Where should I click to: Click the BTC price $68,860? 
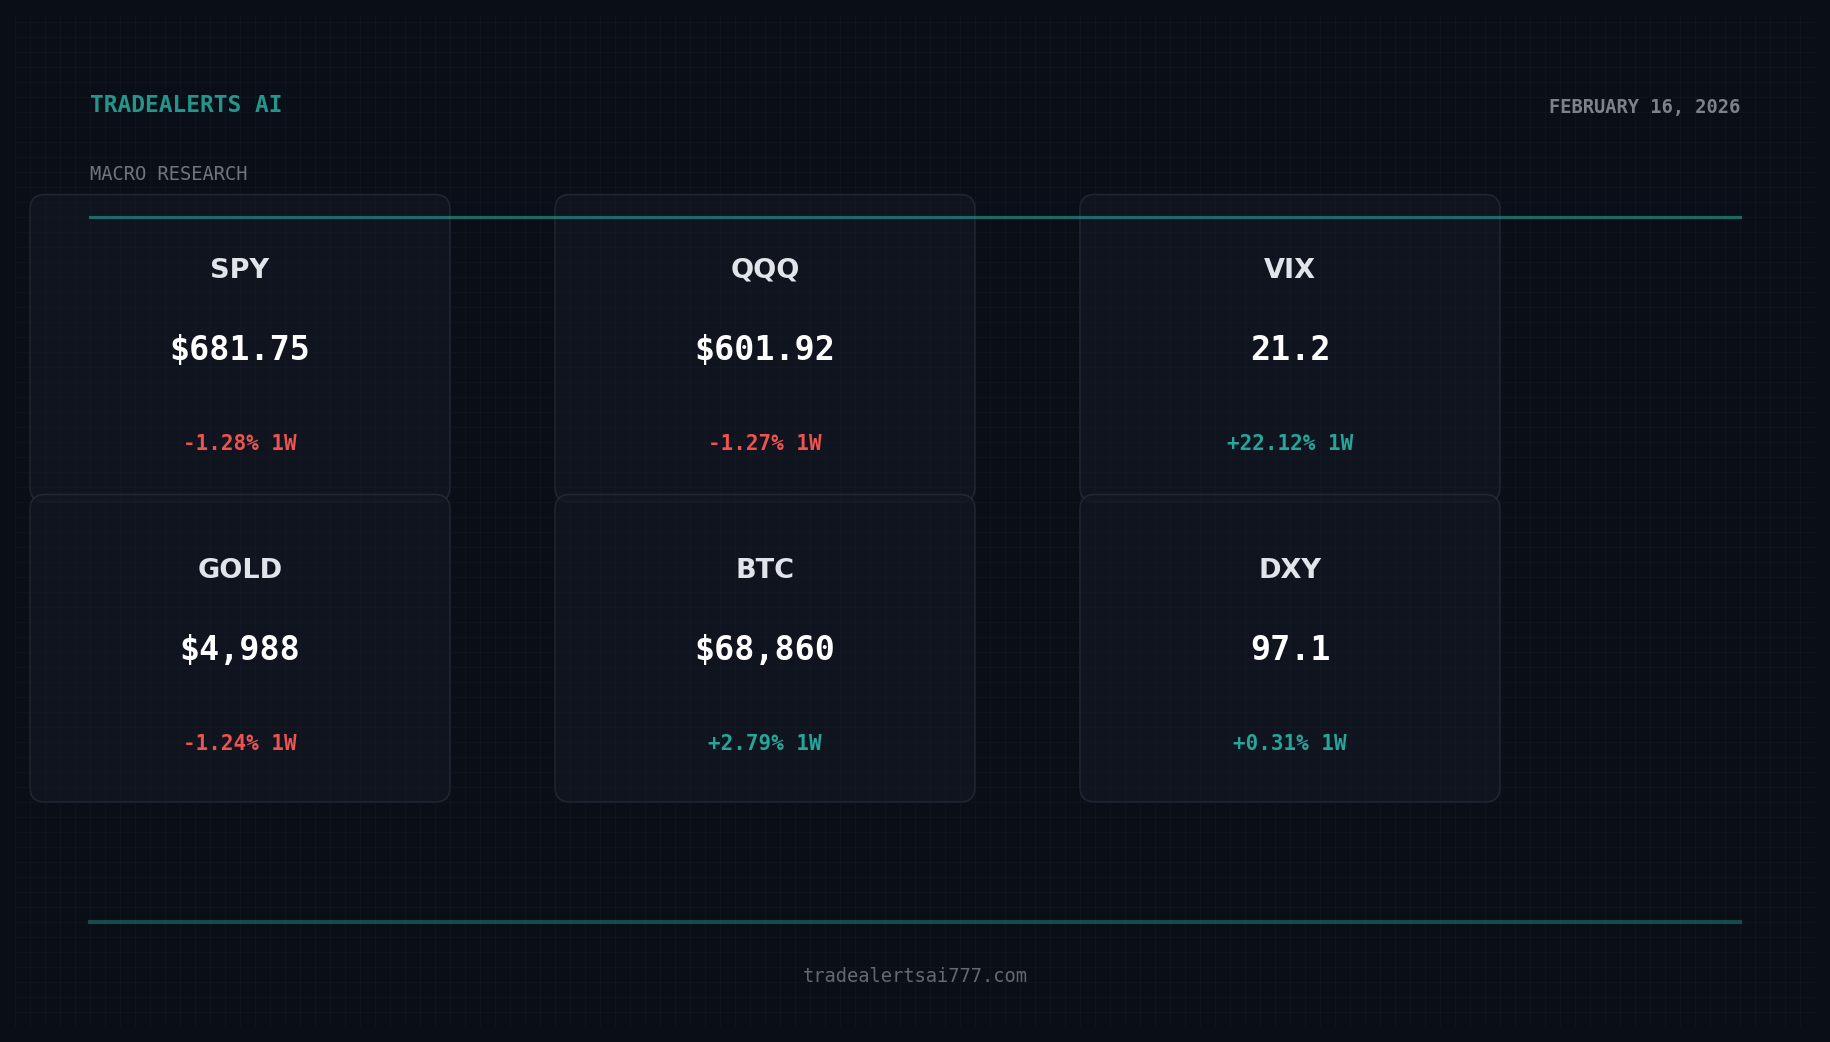click(x=765, y=649)
